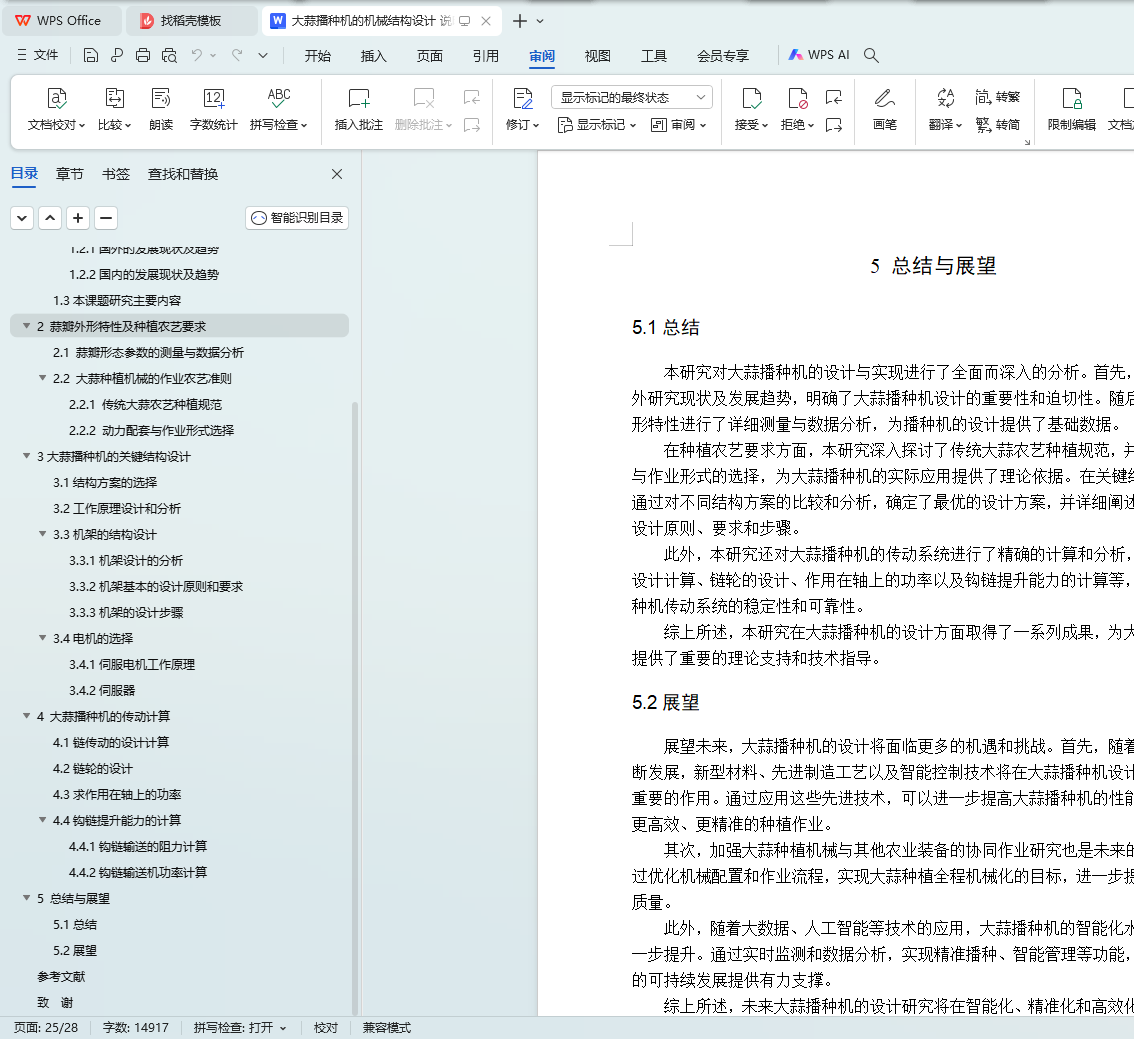Collapse chapter 5 总结与展望 in outline

coord(27,898)
